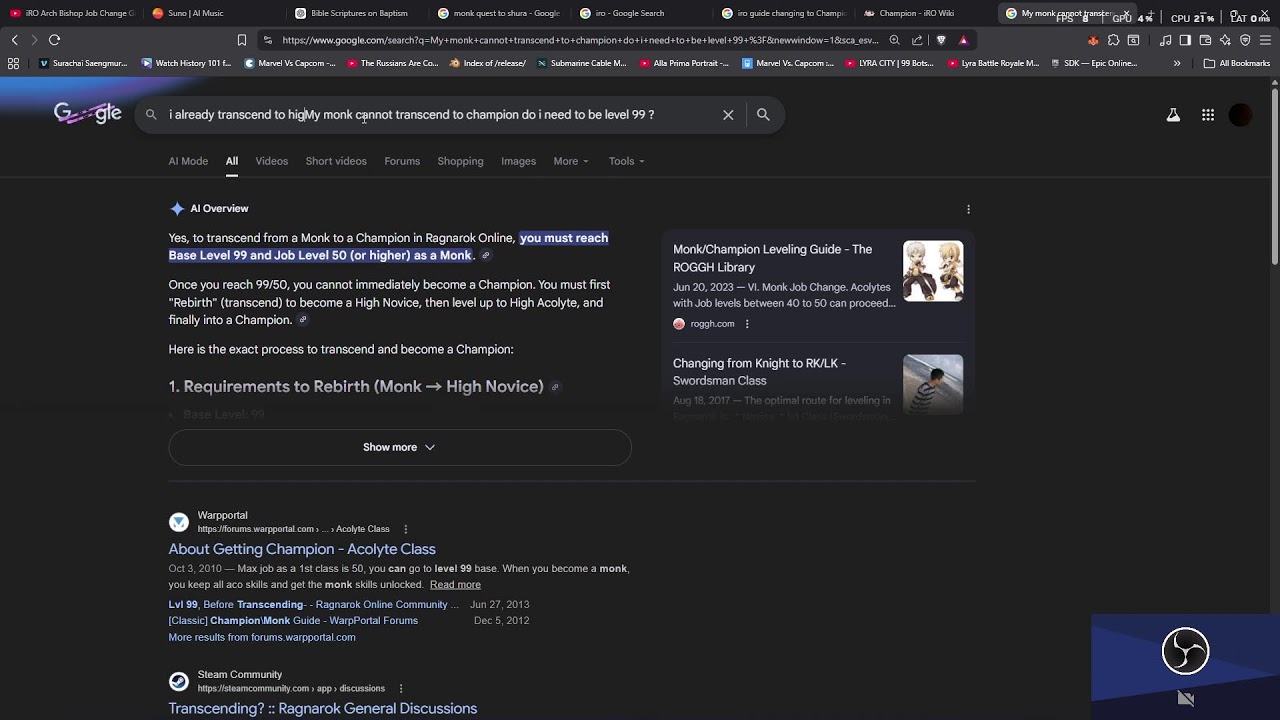1280x720 pixels.
Task: Open the browser main hamburger menu
Action: (x=1265, y=40)
